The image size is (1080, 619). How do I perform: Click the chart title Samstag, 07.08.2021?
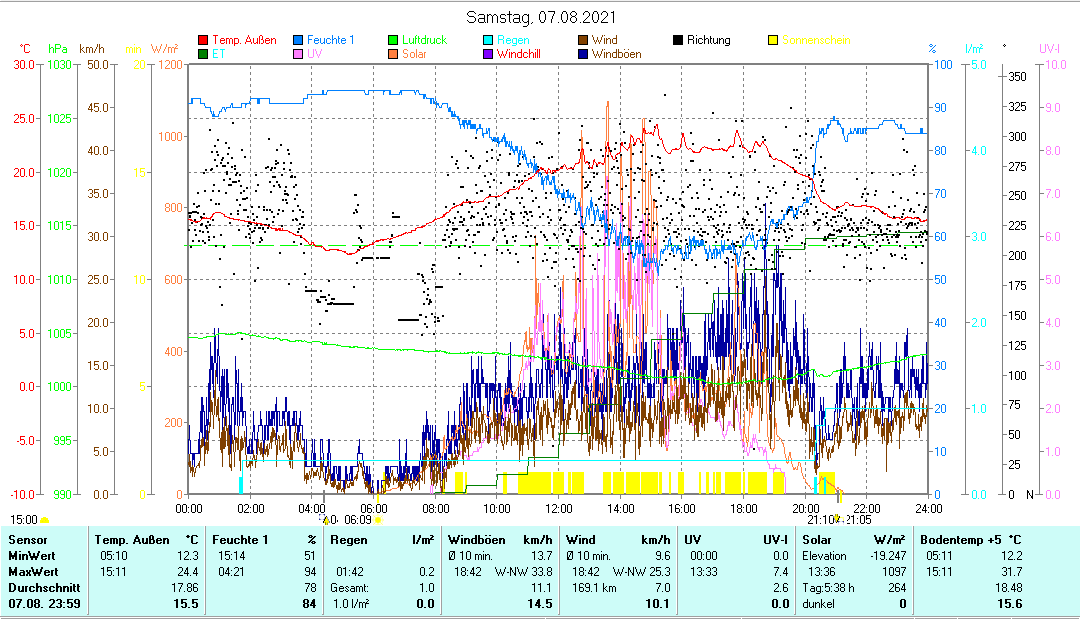[x=542, y=17]
